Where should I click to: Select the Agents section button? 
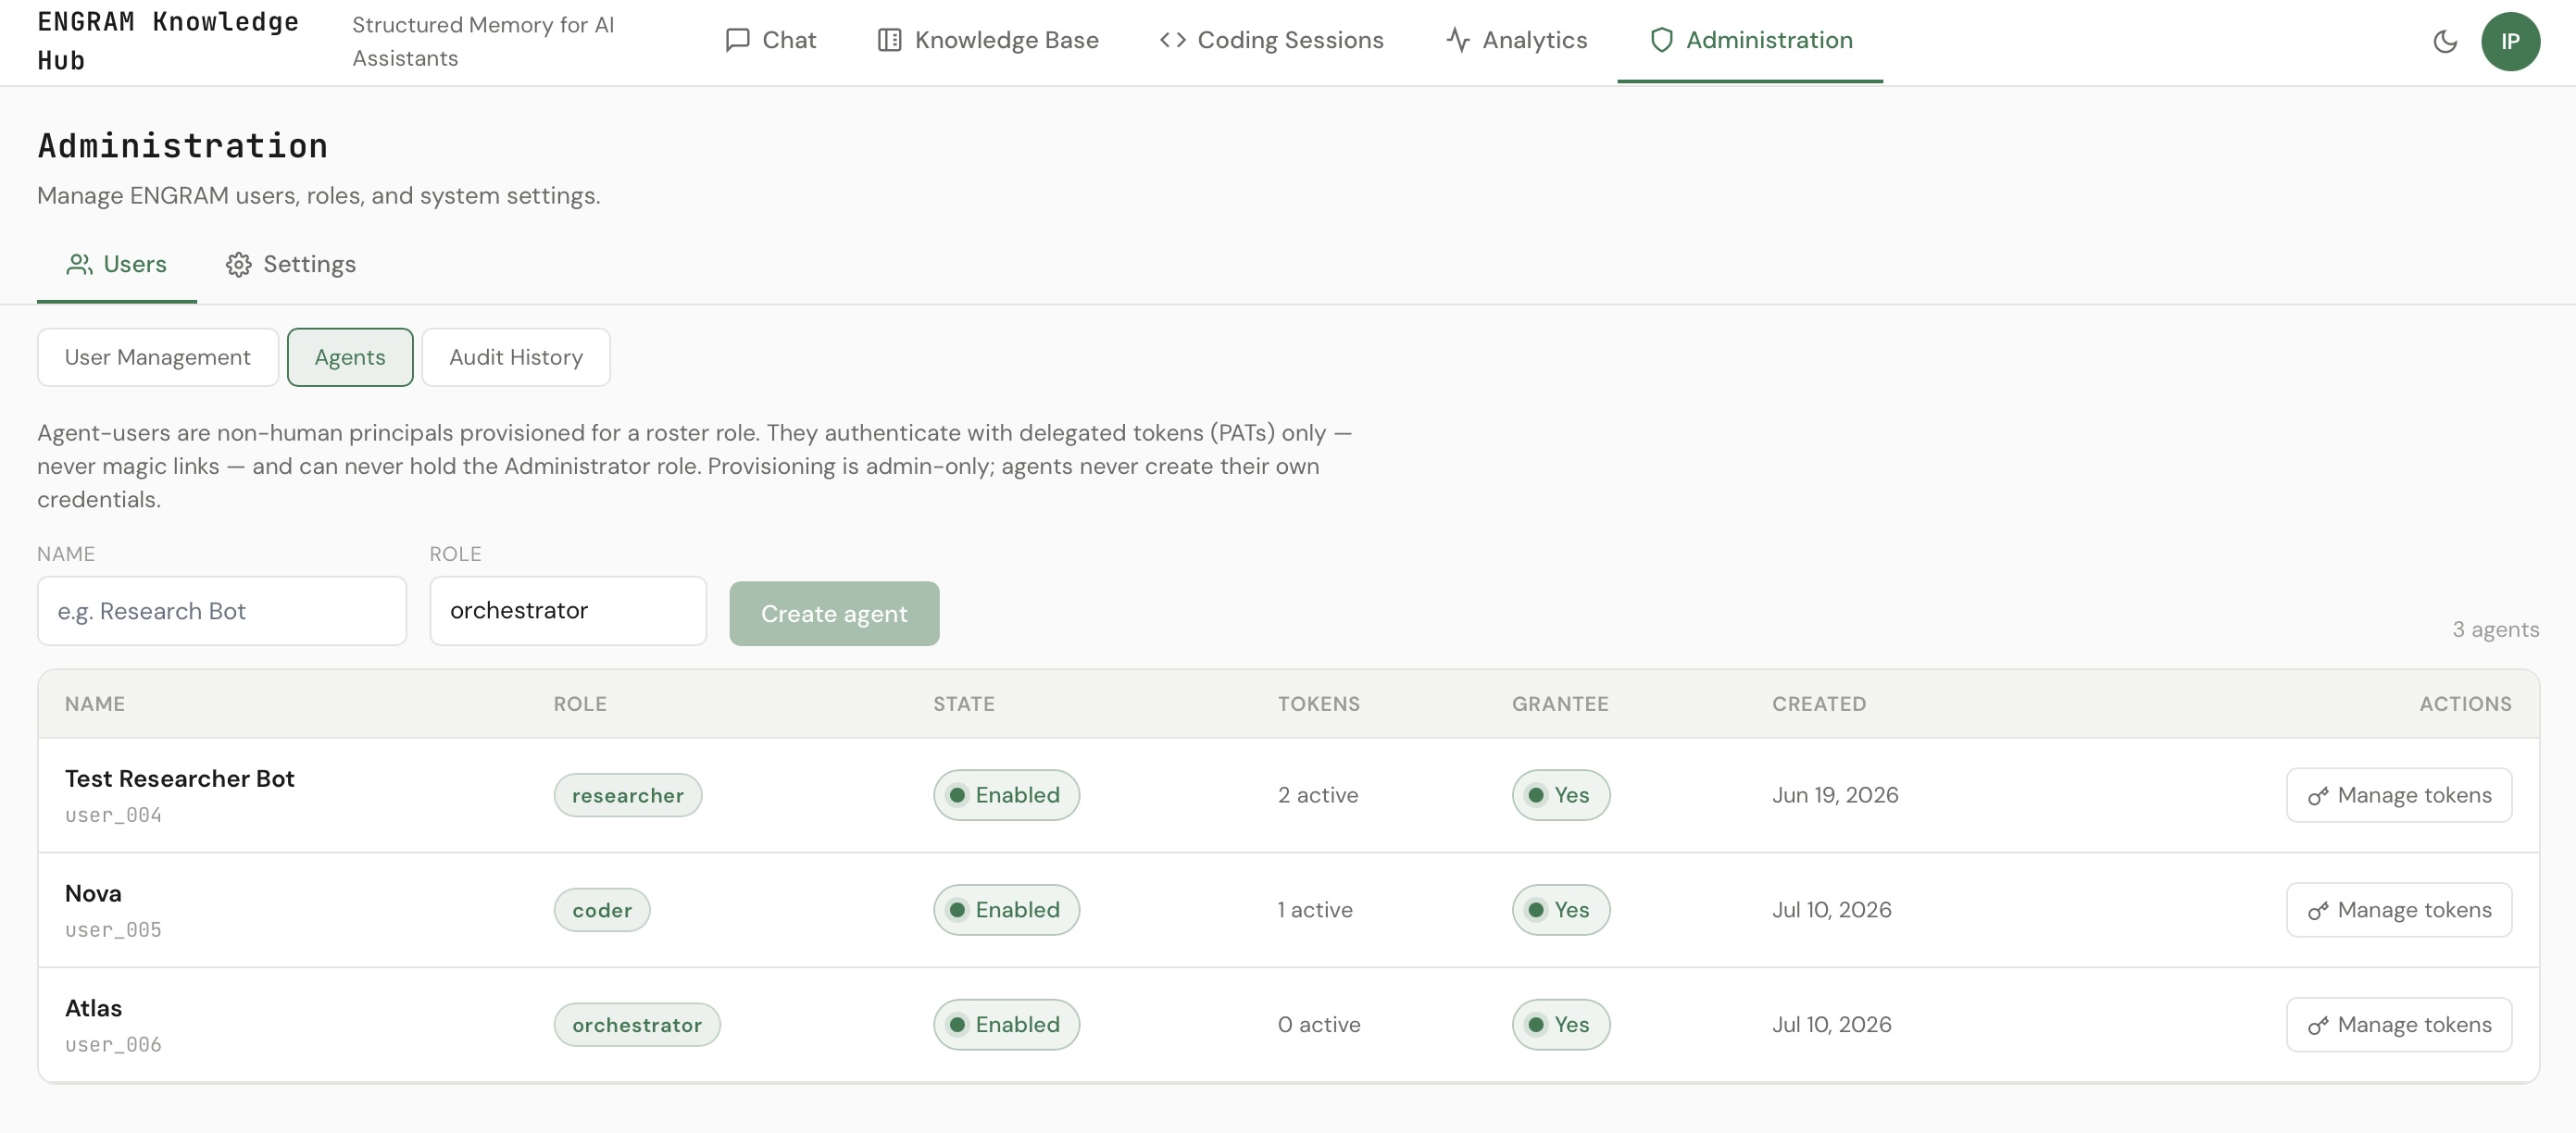(x=350, y=357)
